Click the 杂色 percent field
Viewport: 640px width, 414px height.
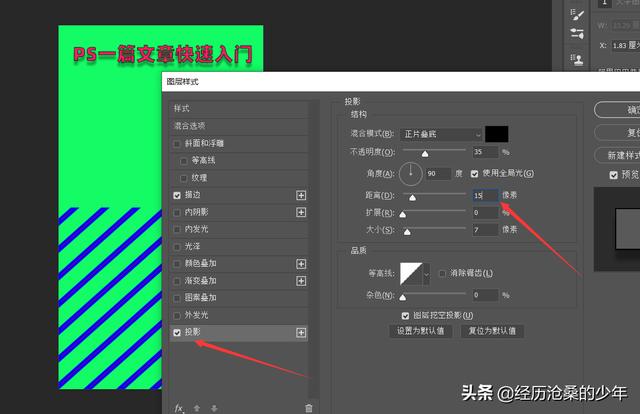coord(485,295)
